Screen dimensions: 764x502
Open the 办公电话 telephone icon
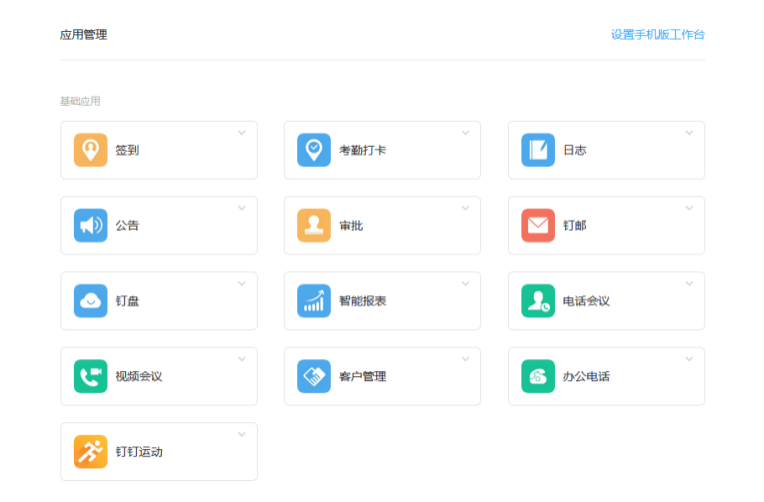pos(538,376)
